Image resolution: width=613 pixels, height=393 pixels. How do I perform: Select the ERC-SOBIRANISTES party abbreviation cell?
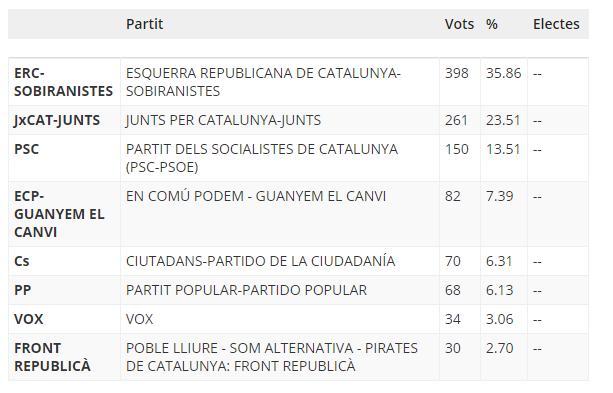coord(63,82)
